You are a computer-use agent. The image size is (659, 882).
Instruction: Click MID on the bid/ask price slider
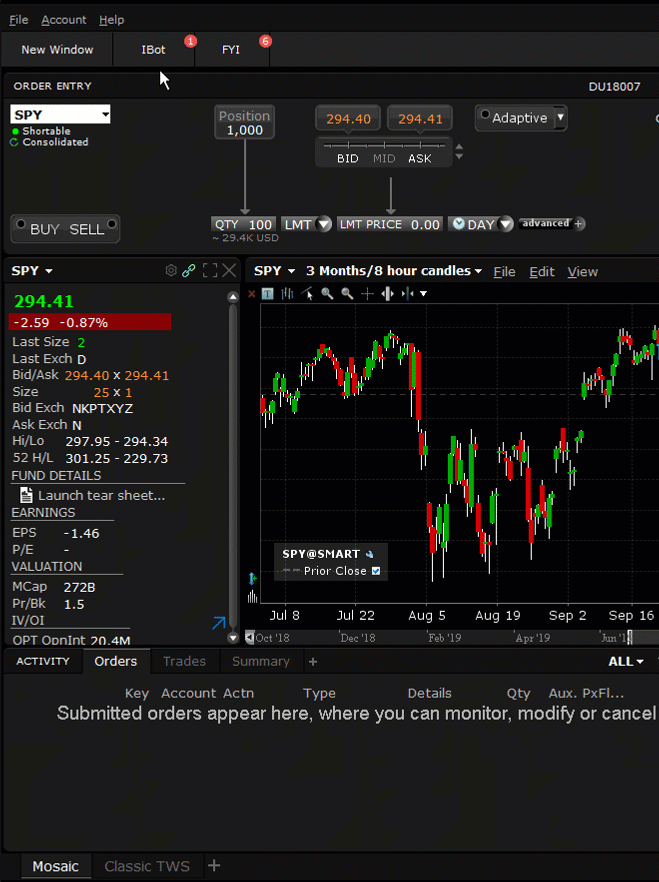pos(384,158)
